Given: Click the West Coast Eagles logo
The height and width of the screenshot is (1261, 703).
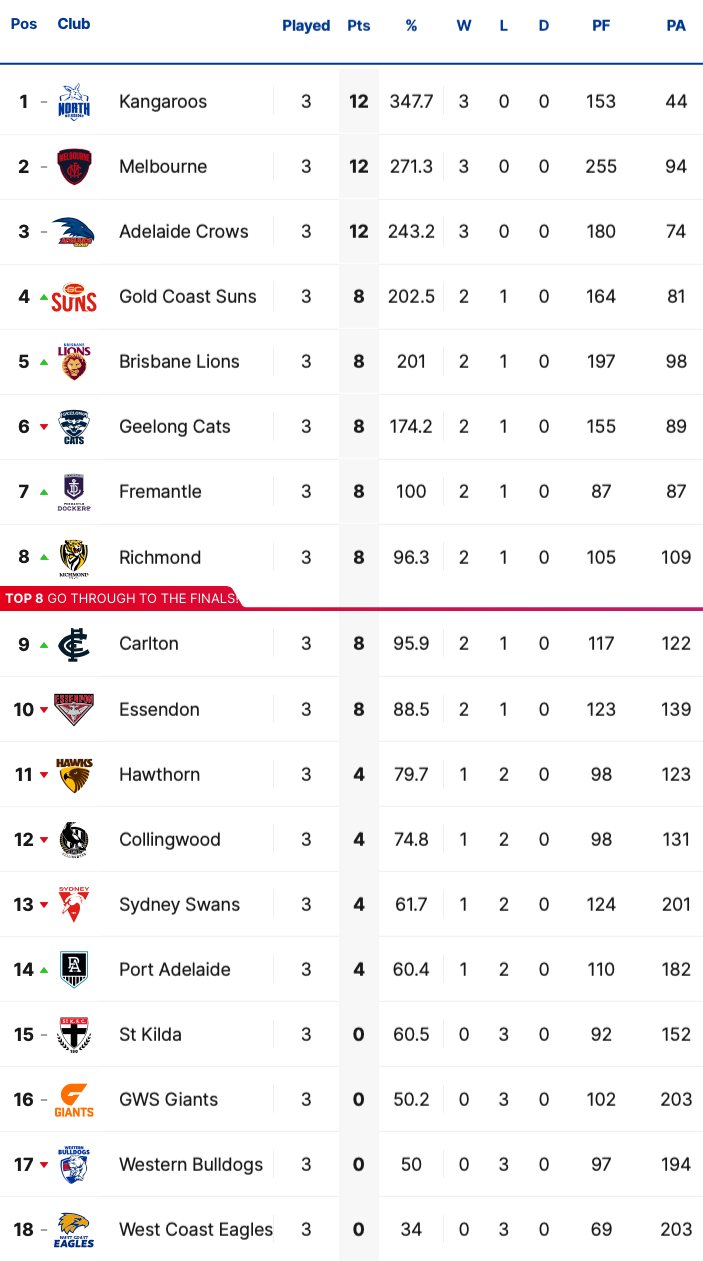Looking at the screenshot, I should [x=74, y=1230].
